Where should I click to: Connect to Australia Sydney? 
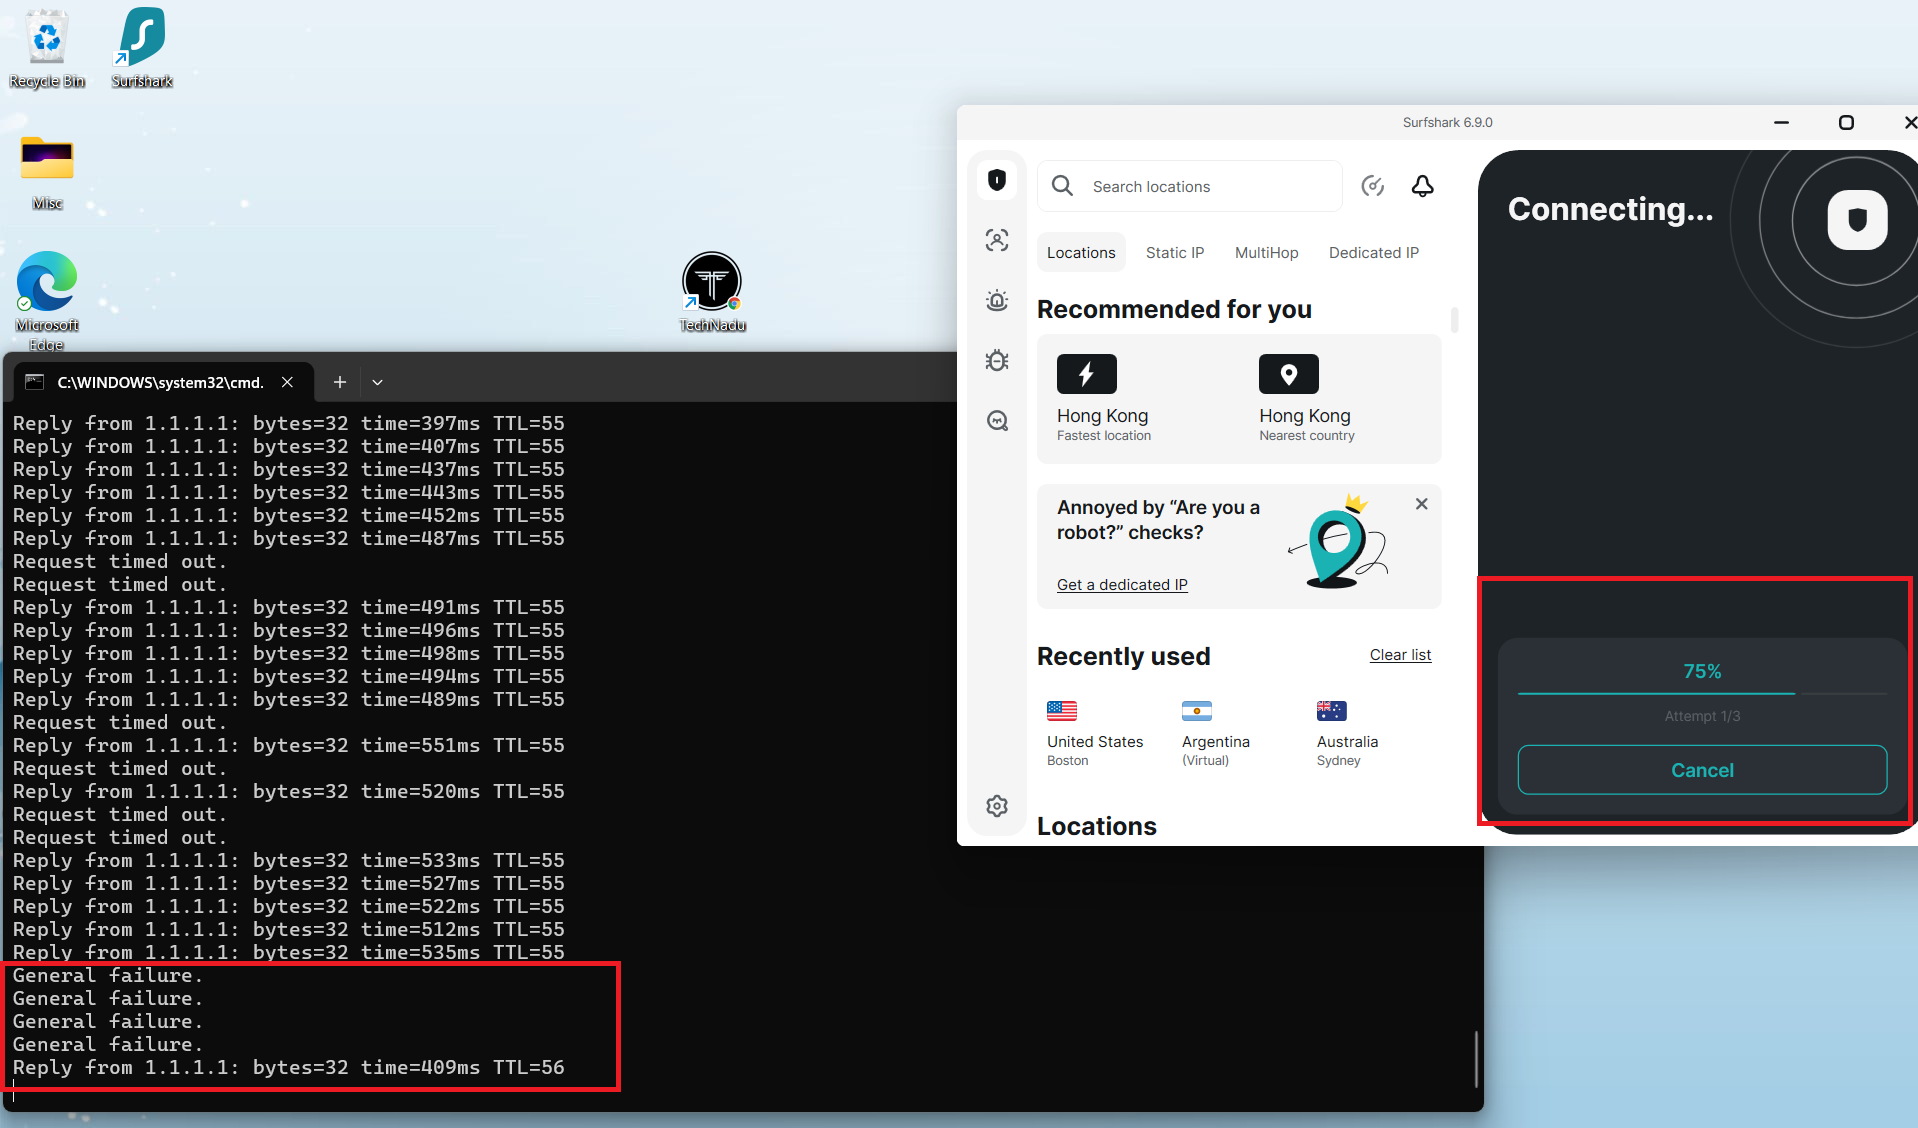click(x=1347, y=734)
